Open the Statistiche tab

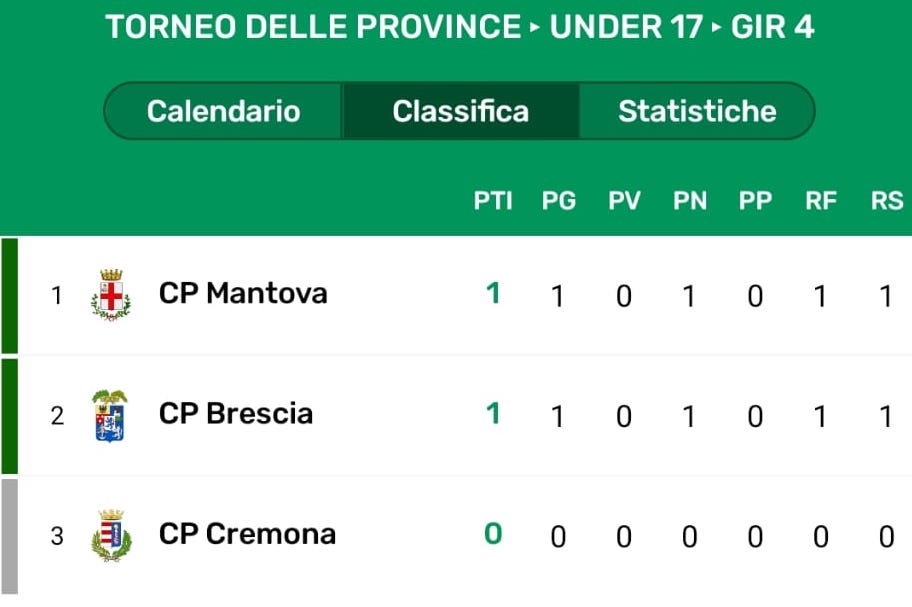point(697,111)
